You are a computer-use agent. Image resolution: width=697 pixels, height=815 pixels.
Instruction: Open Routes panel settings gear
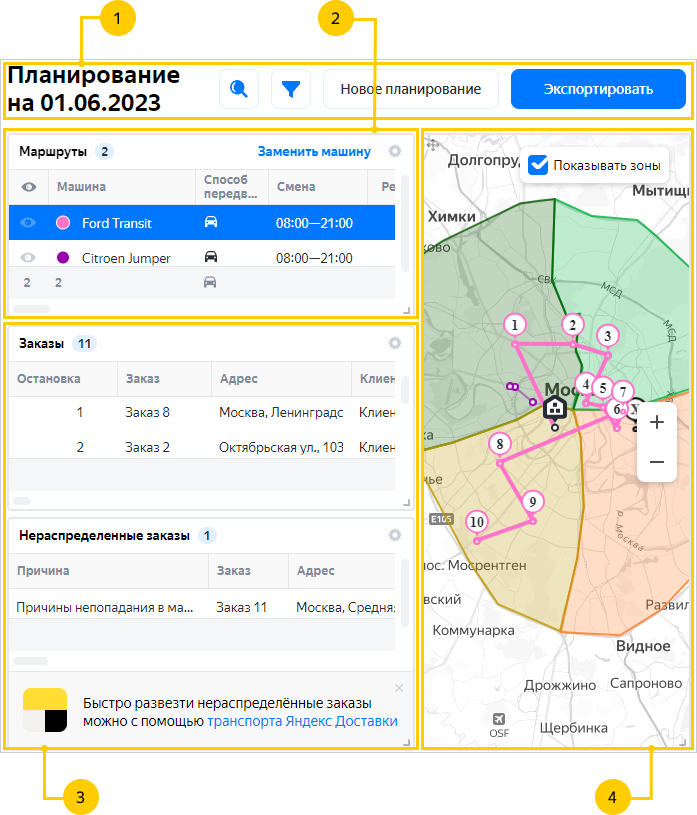point(395,152)
